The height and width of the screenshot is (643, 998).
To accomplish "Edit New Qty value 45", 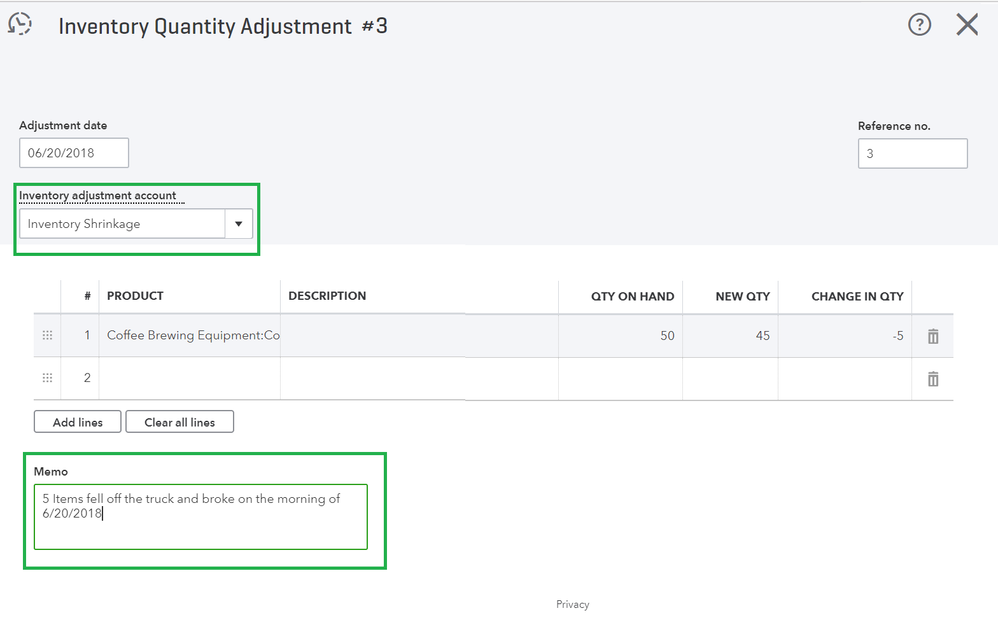I will pos(730,336).
